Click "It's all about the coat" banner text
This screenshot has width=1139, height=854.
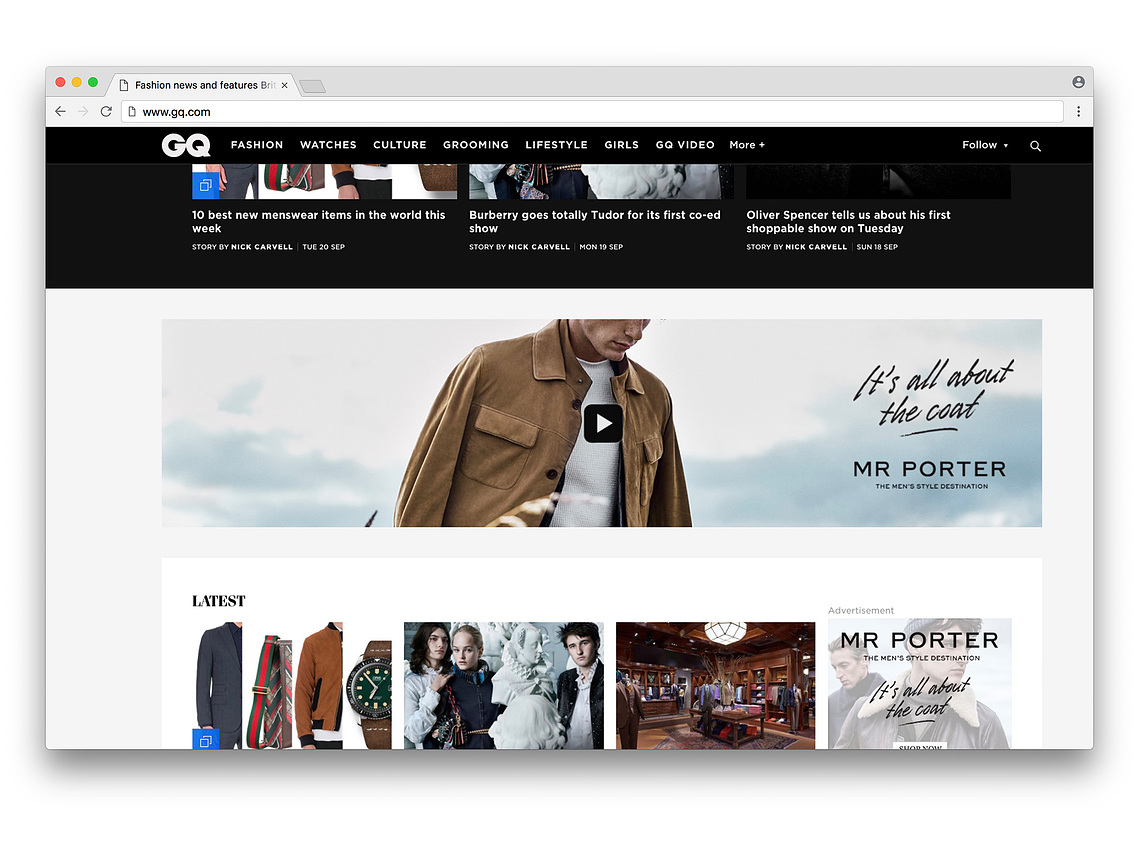pos(933,396)
